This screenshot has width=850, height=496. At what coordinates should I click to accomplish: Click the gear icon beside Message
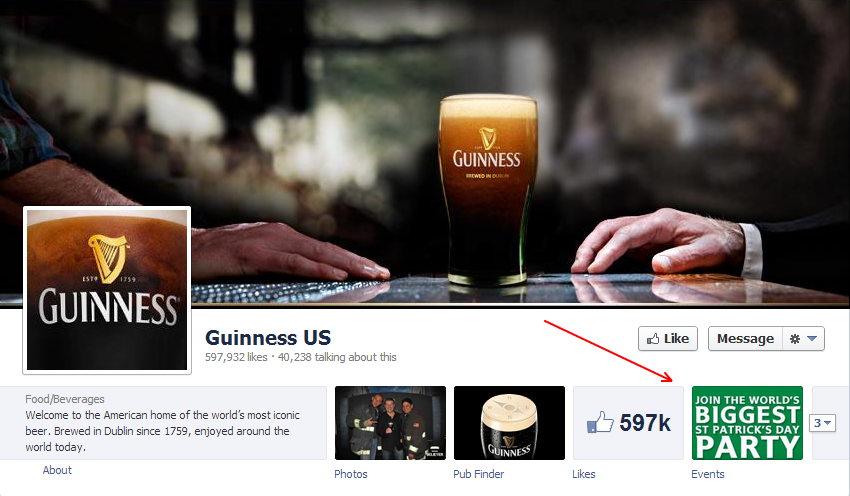tap(795, 339)
